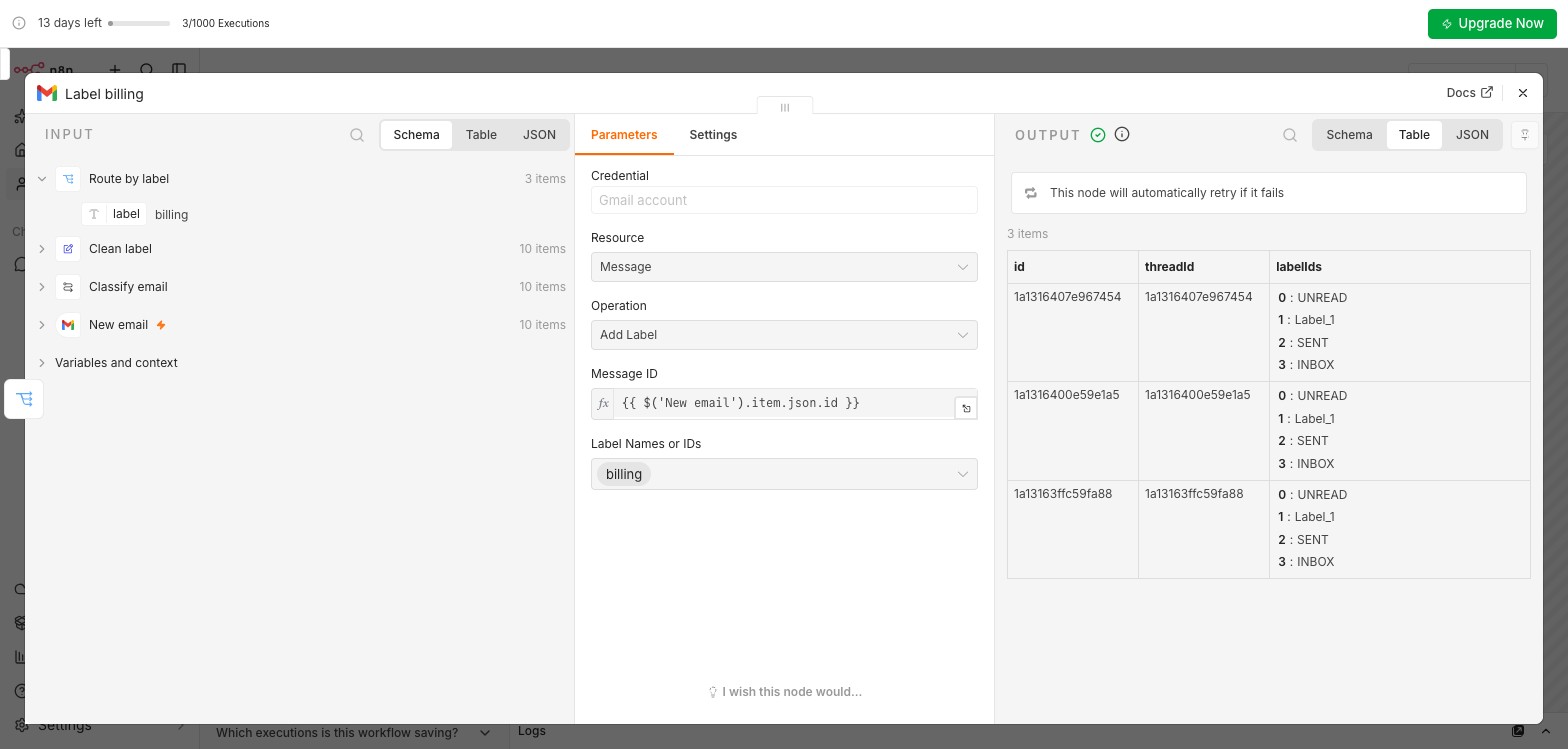Viewport: 1568px width, 749px height.
Task: Grab the panel drag handle above Parameters
Action: coord(785,107)
